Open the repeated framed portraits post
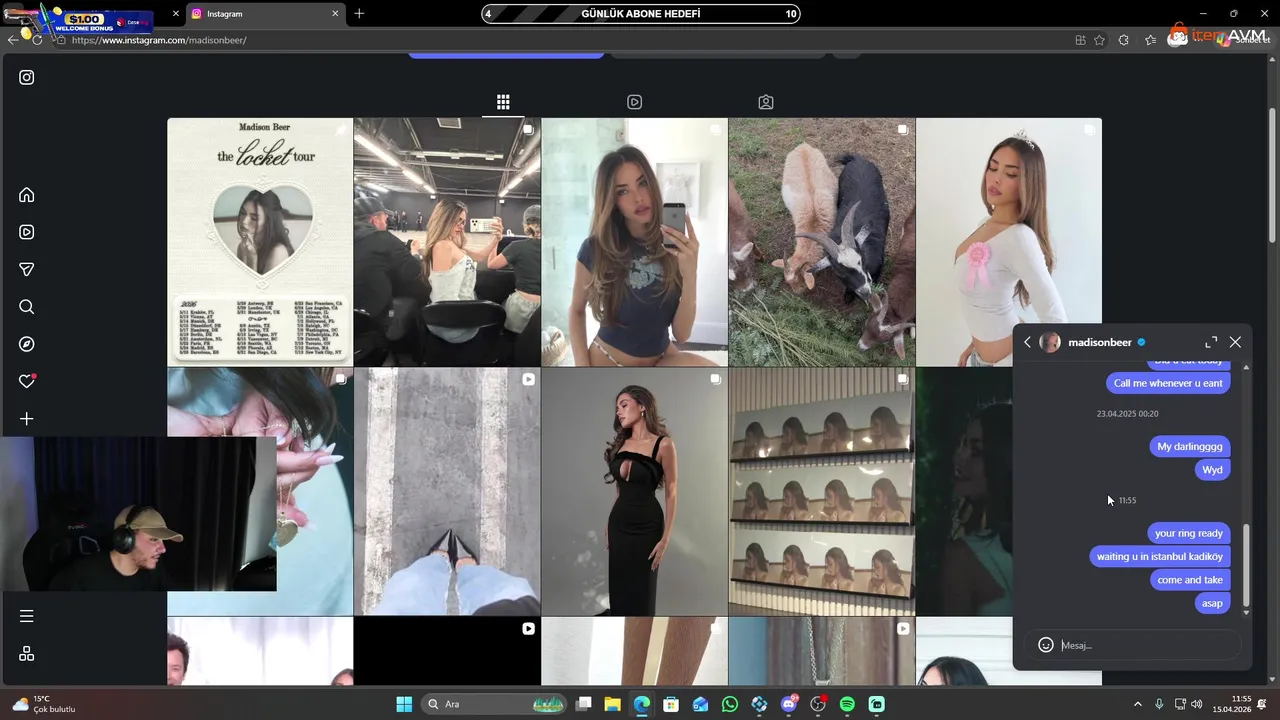Viewport: 1280px width, 720px height. [x=821, y=491]
